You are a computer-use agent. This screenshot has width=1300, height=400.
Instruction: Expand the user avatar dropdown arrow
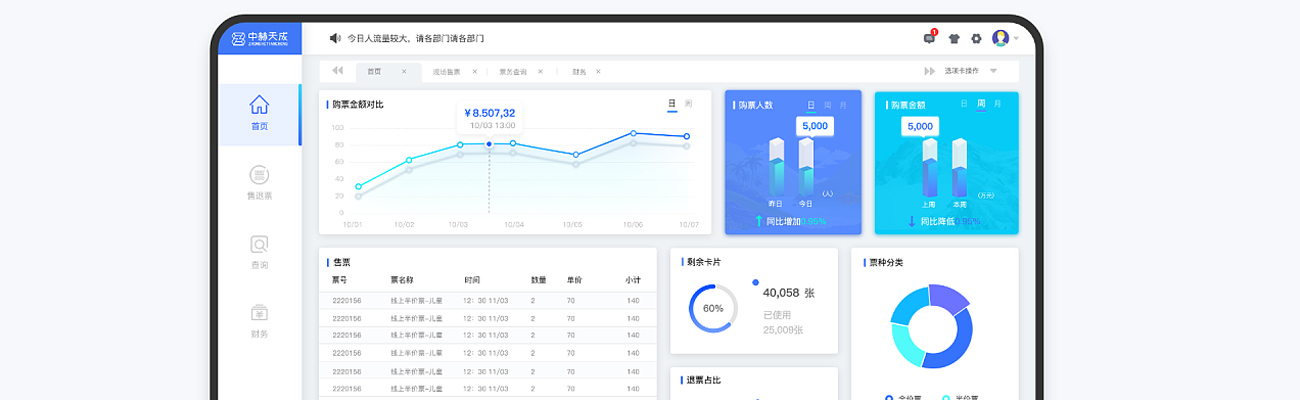pos(1016,39)
